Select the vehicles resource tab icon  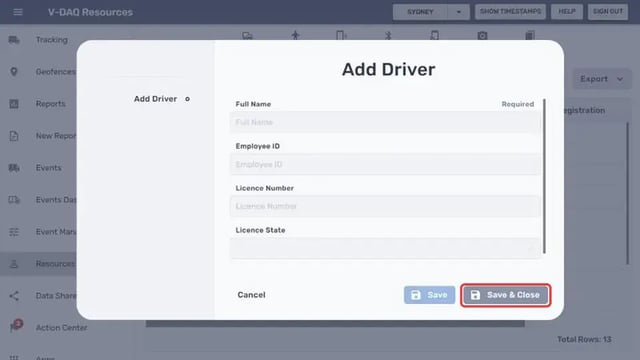(x=247, y=36)
